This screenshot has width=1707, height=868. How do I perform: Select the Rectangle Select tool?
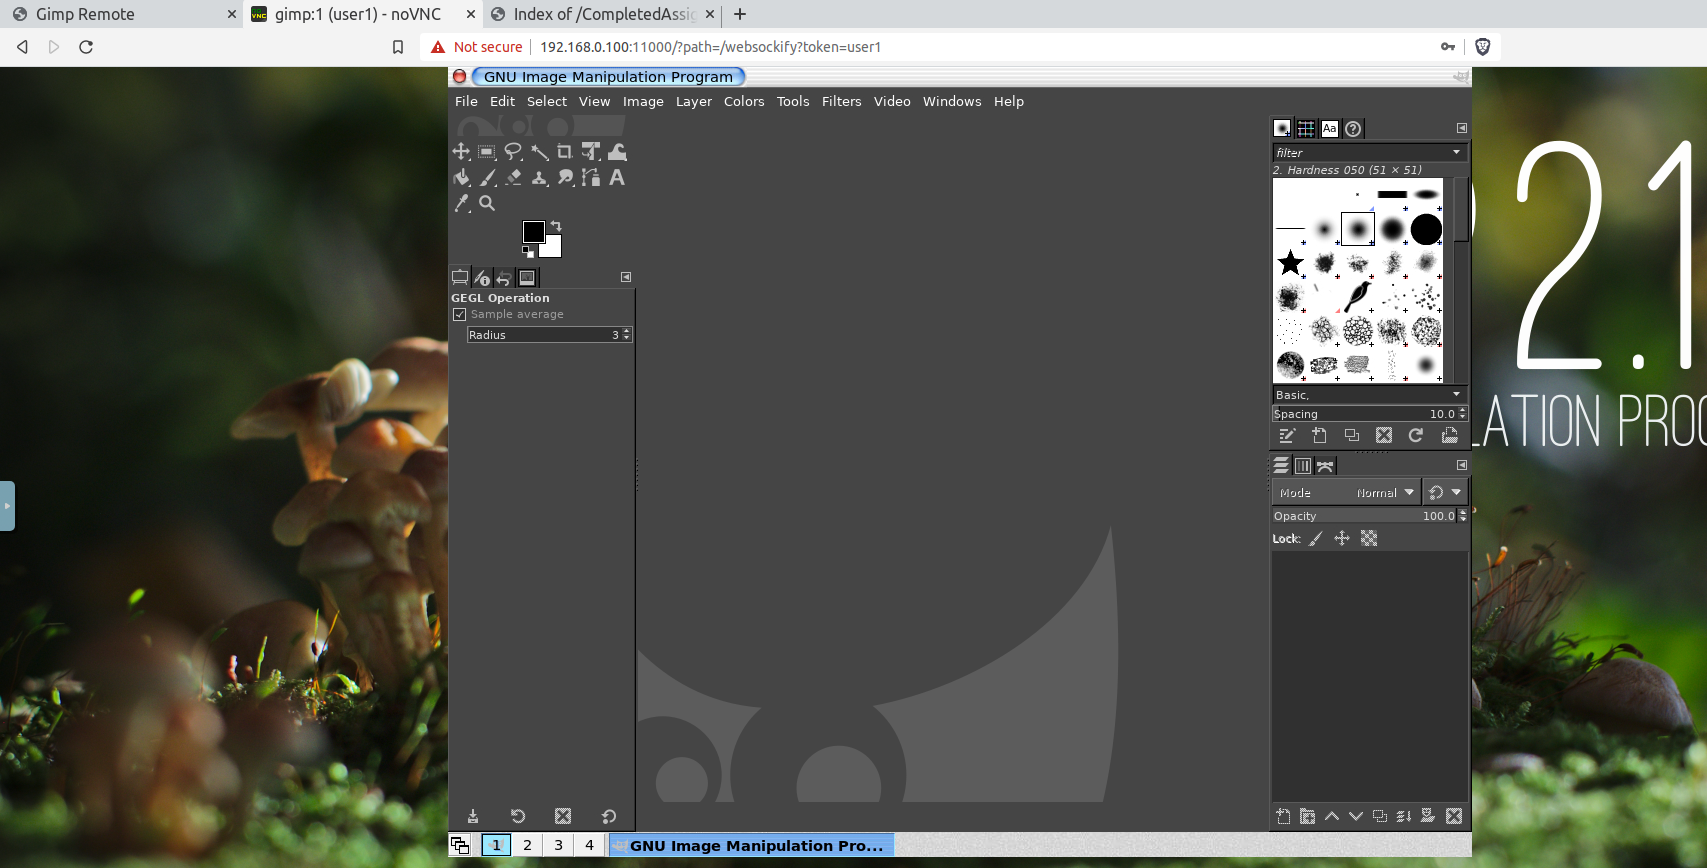(x=487, y=151)
